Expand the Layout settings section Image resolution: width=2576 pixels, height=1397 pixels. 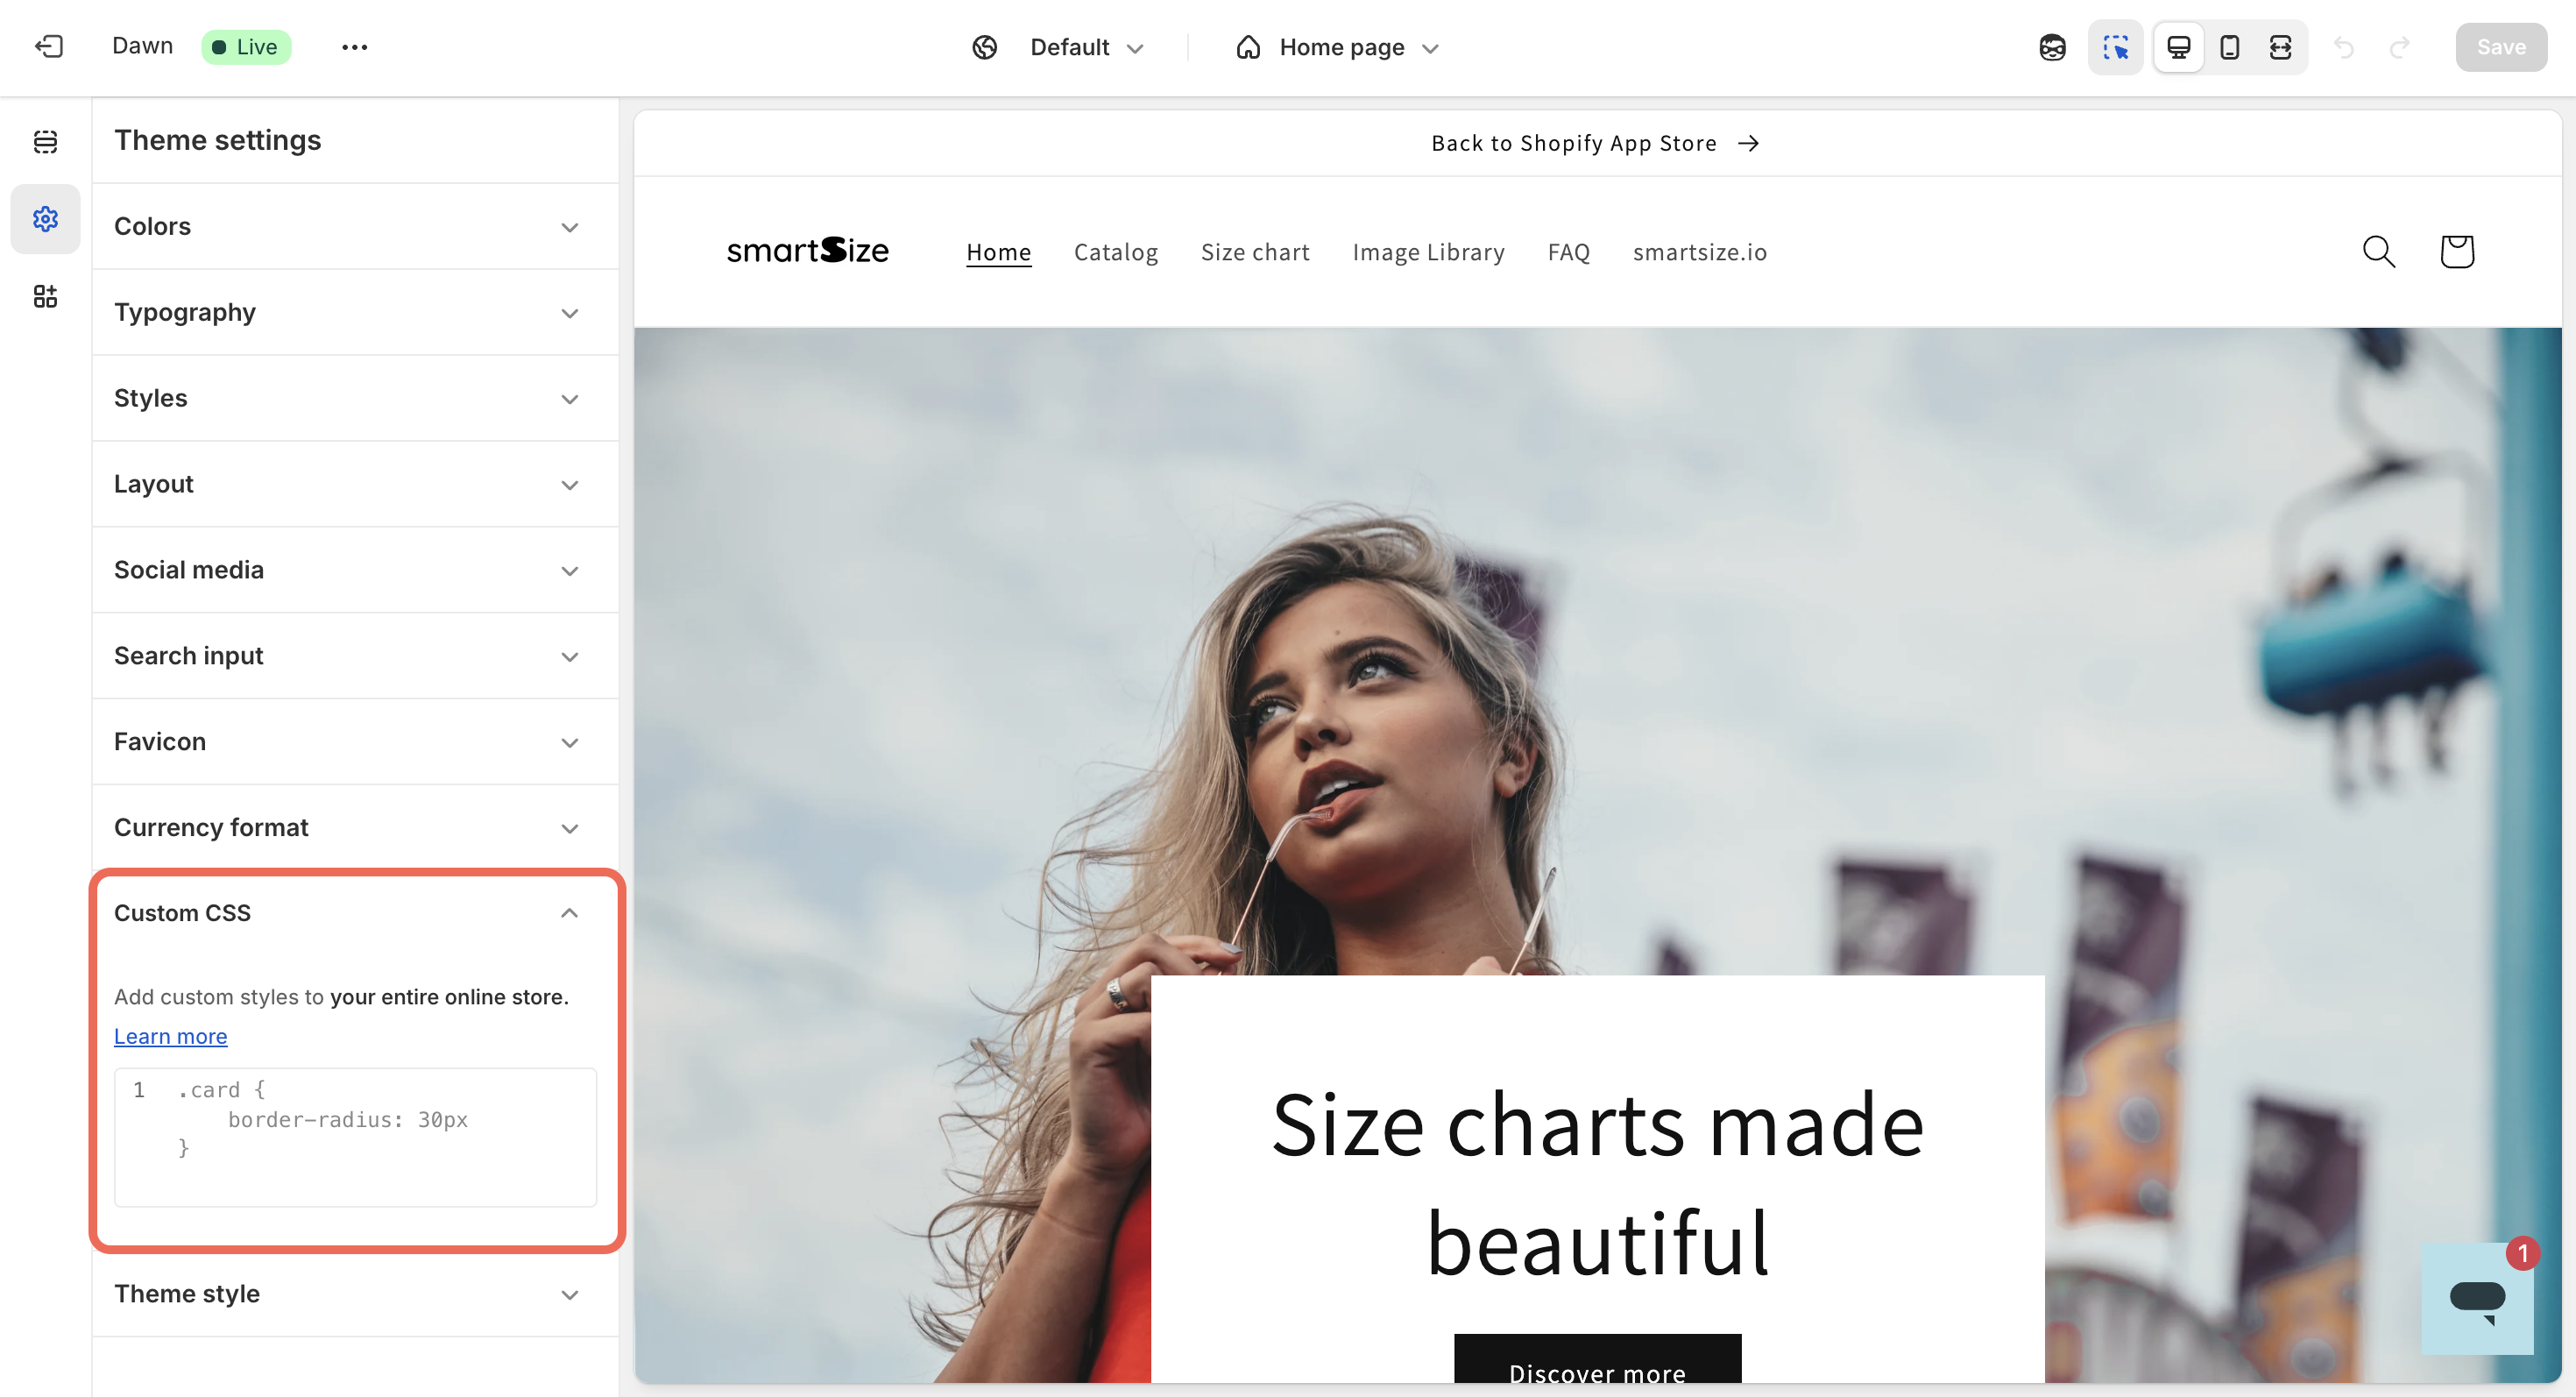click(355, 484)
